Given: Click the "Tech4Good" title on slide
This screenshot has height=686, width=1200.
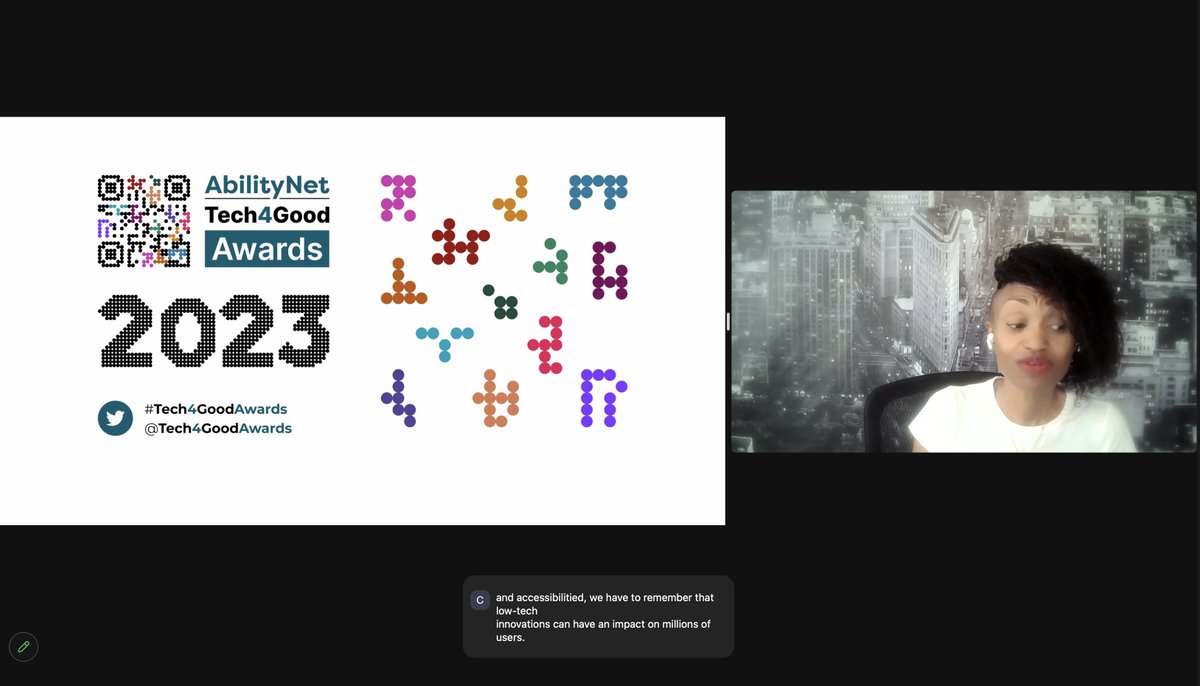Looking at the screenshot, I should coord(267,214).
